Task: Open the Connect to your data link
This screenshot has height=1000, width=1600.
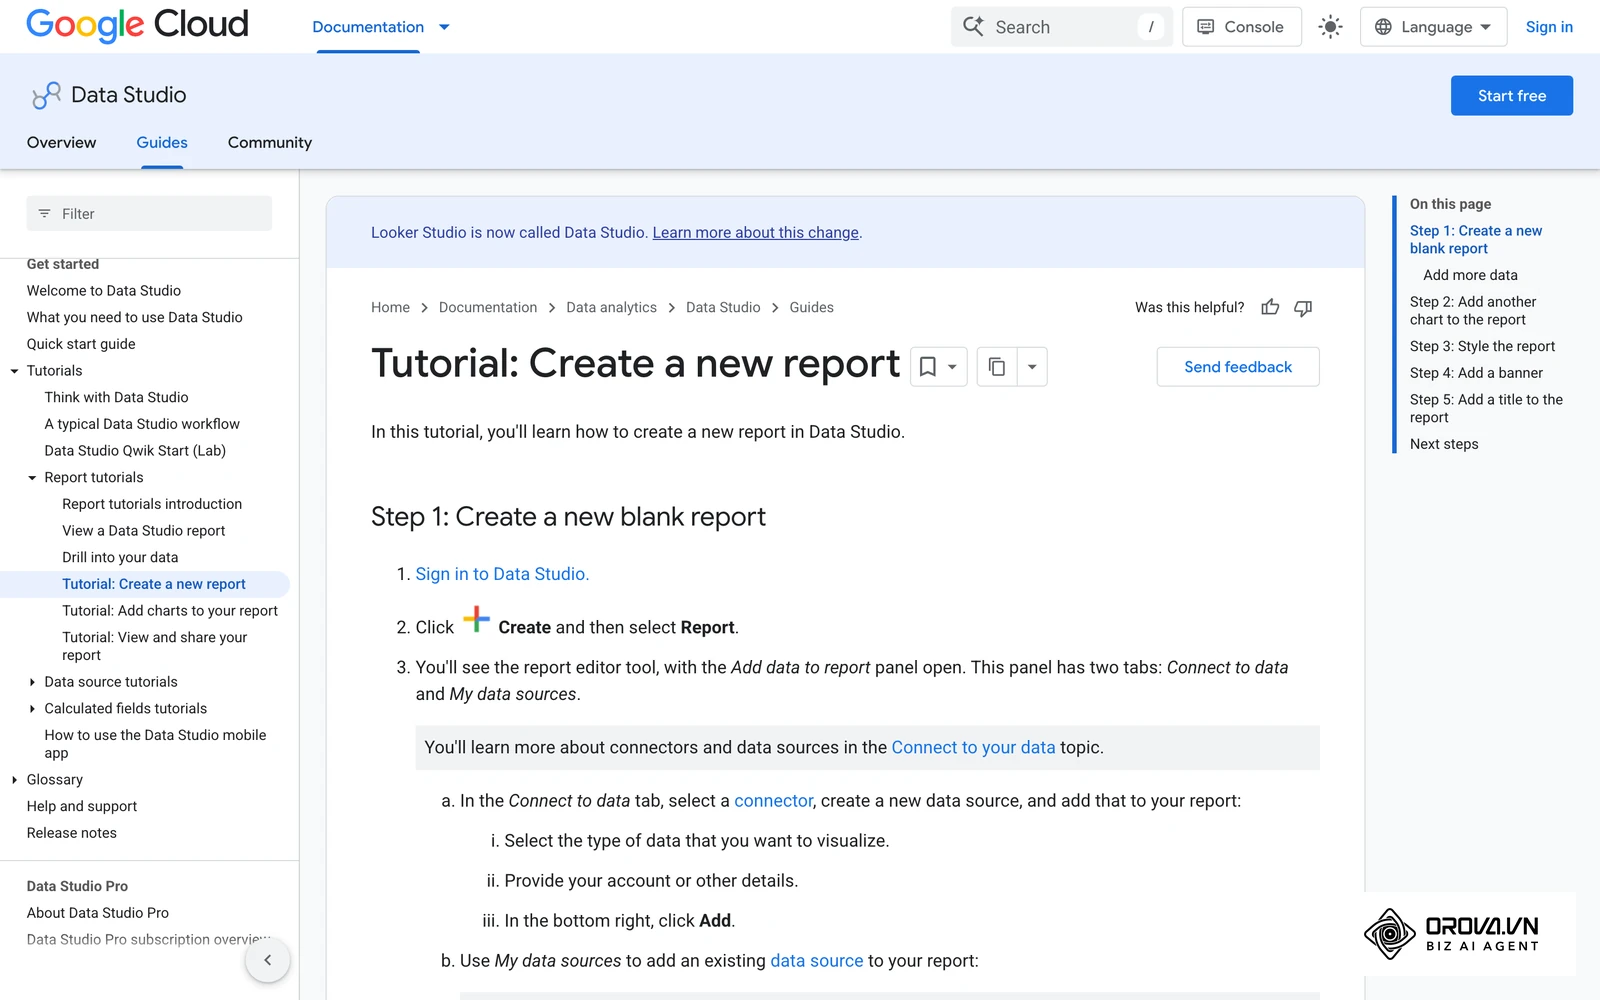Action: pyautogui.click(x=973, y=748)
